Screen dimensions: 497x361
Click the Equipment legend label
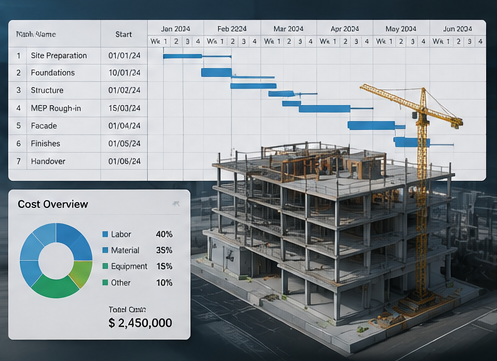[129, 266]
